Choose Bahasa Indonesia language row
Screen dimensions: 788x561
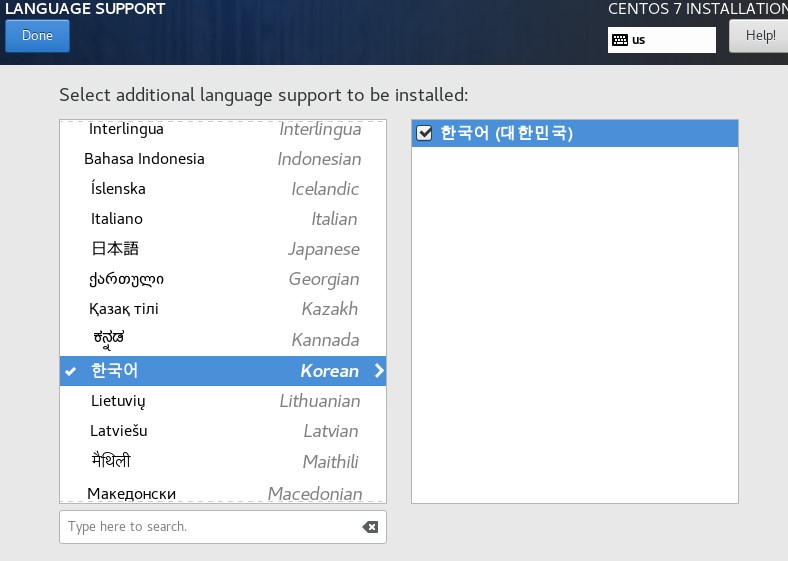tap(223, 159)
